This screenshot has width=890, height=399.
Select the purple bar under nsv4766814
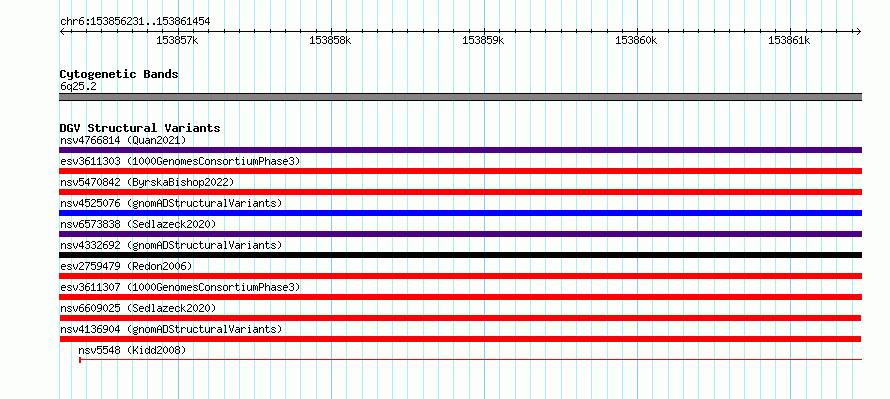(x=460, y=150)
